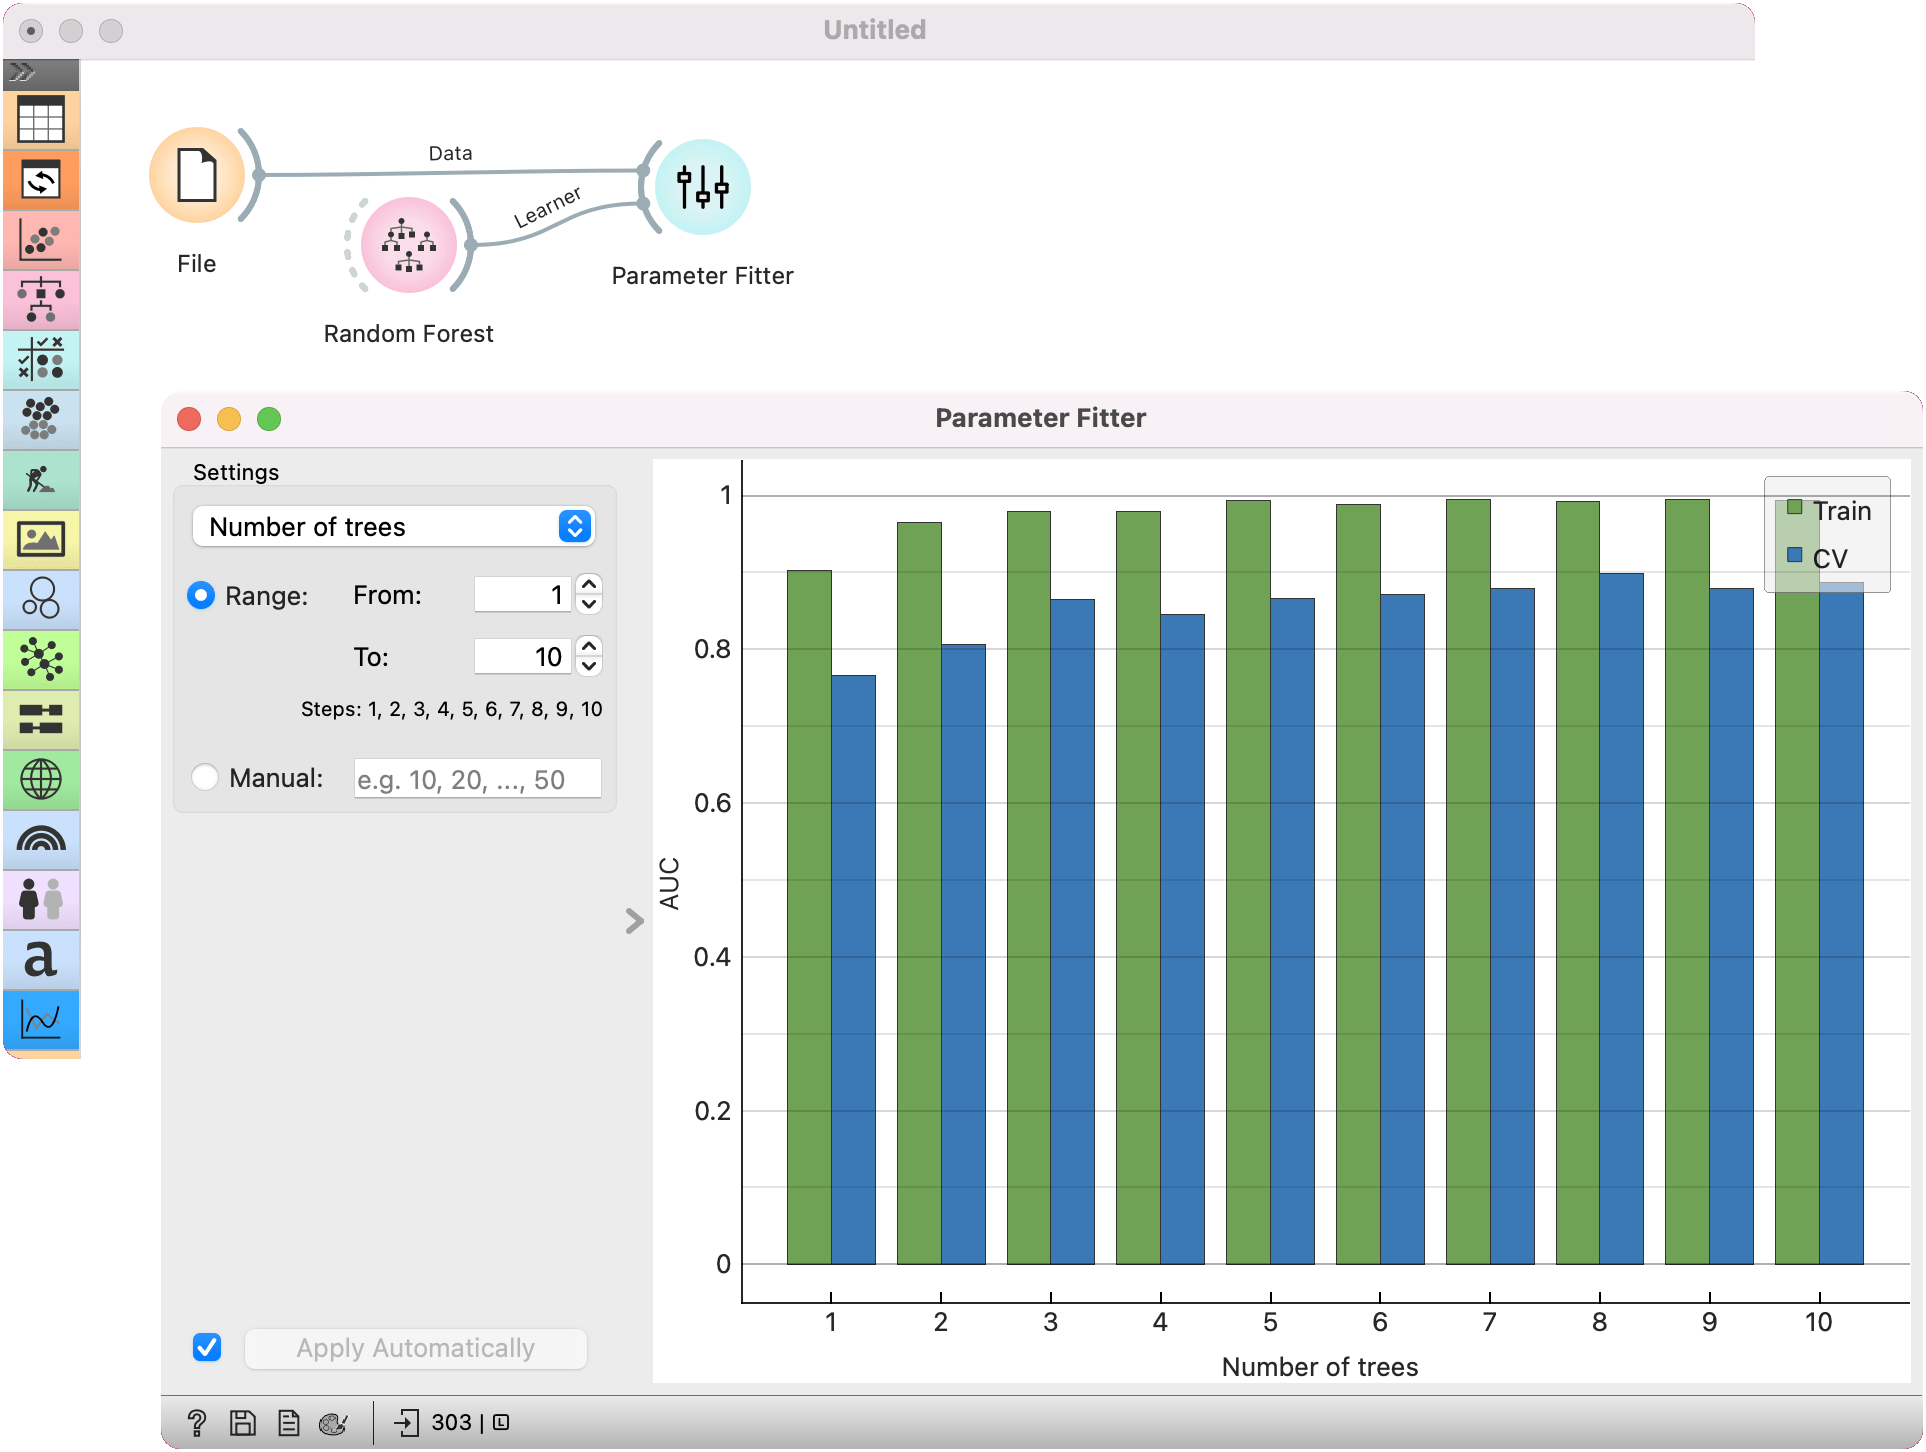Increase the From value using stepper
This screenshot has width=1926, height=1452.
click(590, 585)
